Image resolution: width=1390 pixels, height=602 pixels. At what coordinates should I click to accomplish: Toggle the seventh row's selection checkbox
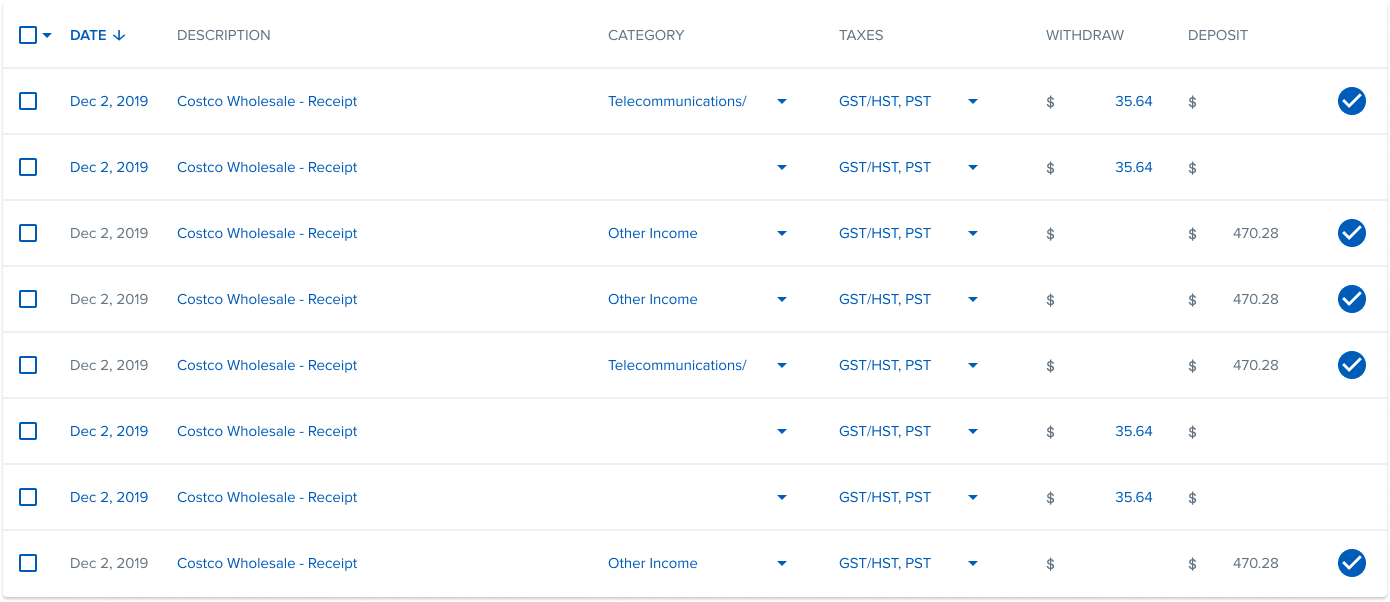28,497
